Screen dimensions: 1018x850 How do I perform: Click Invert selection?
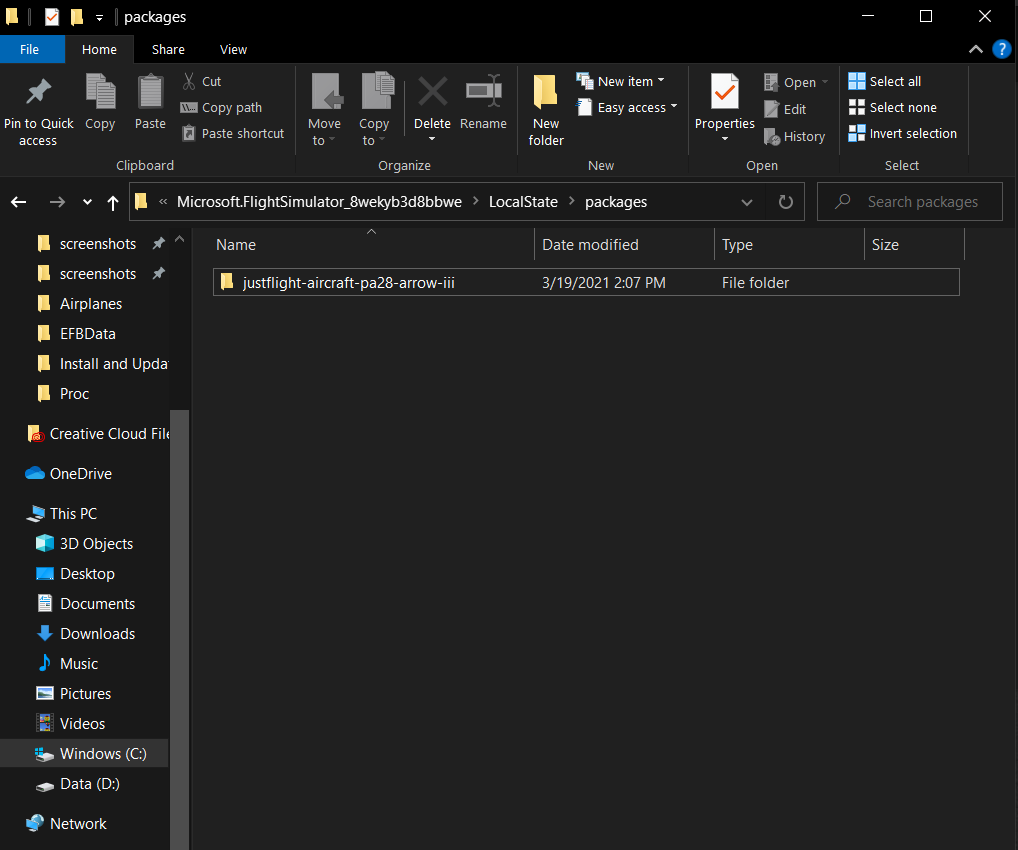coord(902,133)
